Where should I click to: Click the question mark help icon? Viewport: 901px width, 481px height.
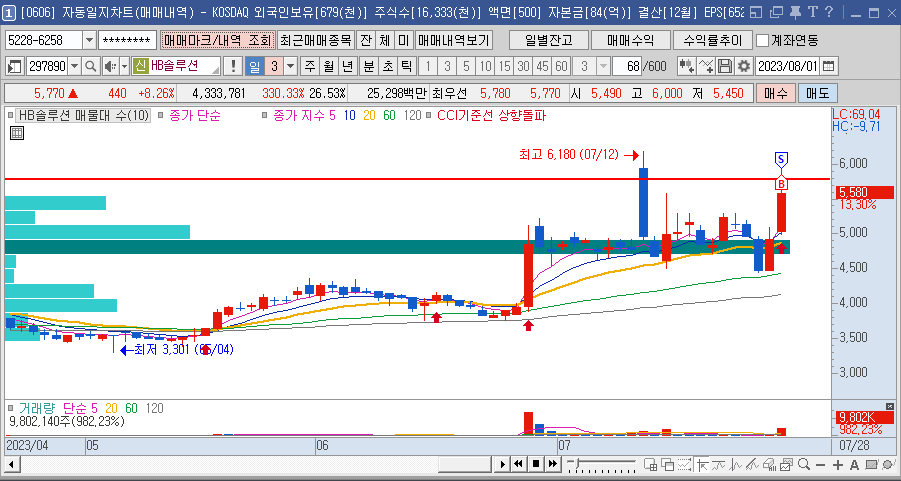tap(829, 12)
